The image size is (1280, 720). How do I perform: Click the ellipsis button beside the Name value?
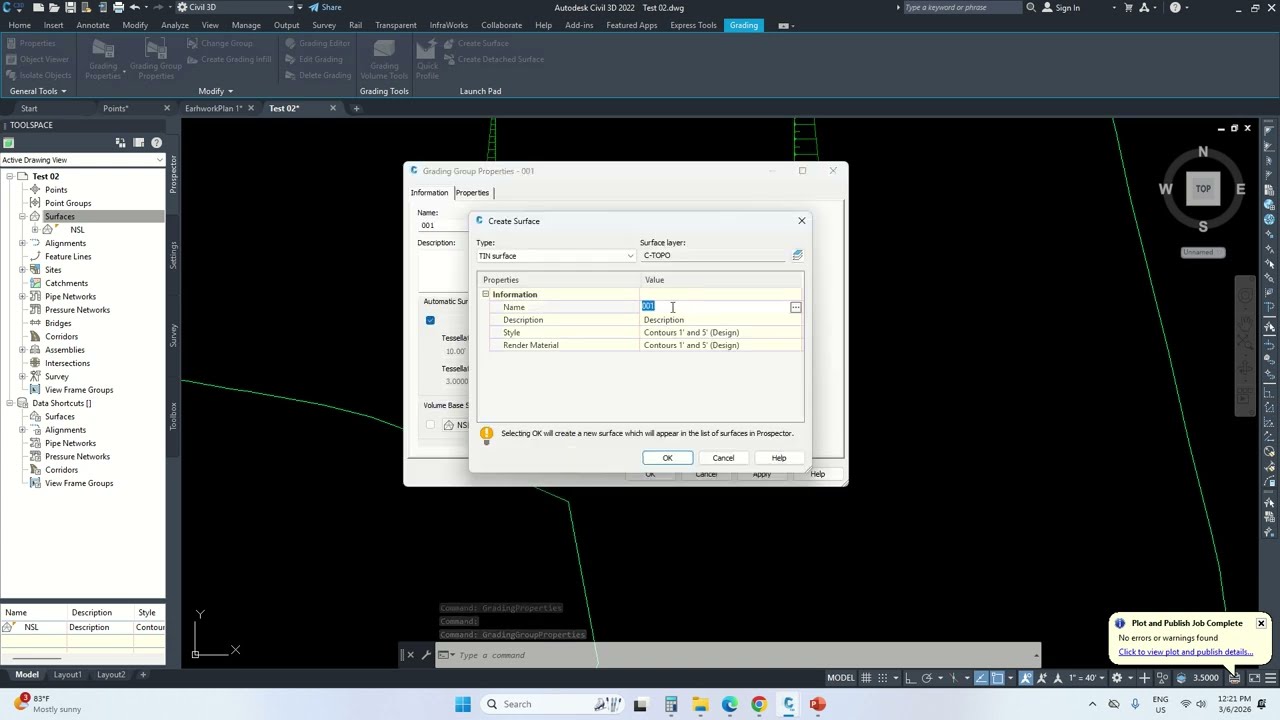pyautogui.click(x=796, y=307)
